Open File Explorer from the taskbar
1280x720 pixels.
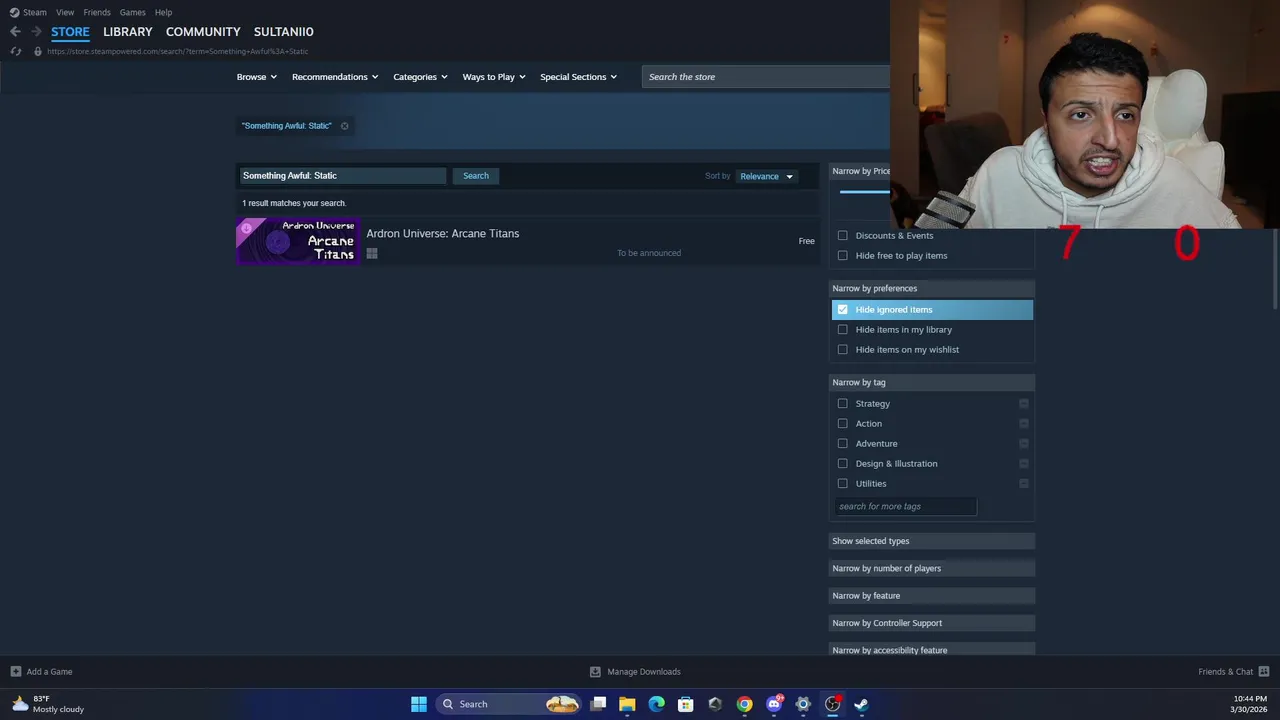(627, 704)
